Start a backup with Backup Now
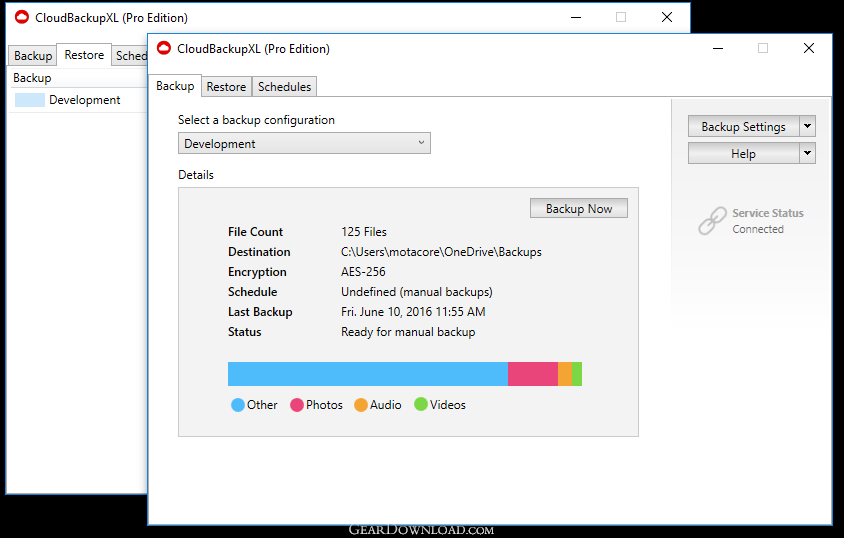The height and width of the screenshot is (538, 844). [x=579, y=209]
